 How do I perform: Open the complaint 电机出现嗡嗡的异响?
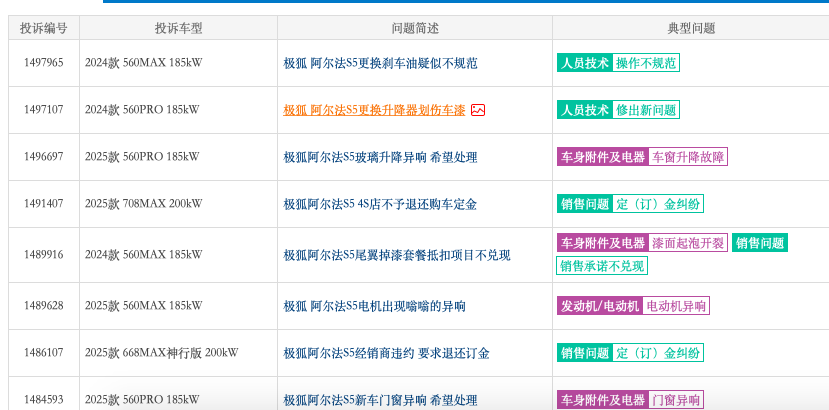(x=374, y=306)
